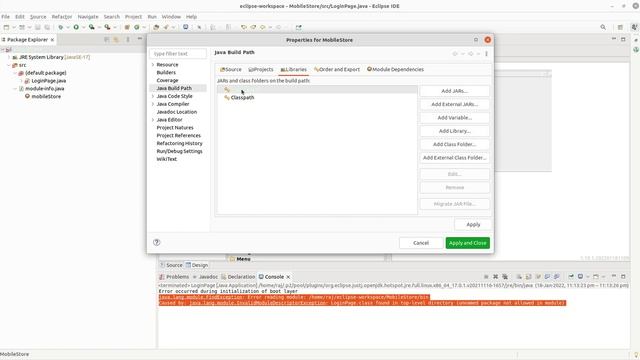Expand the Java Editor category
640x360 pixels.
coord(153,120)
